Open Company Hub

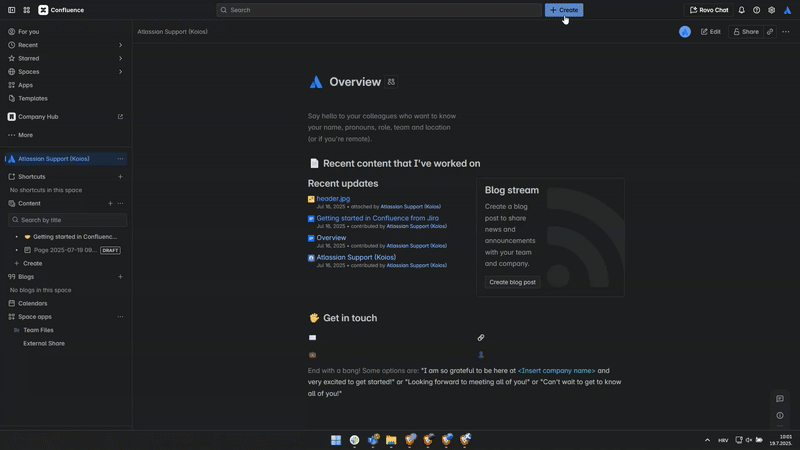pos(38,117)
